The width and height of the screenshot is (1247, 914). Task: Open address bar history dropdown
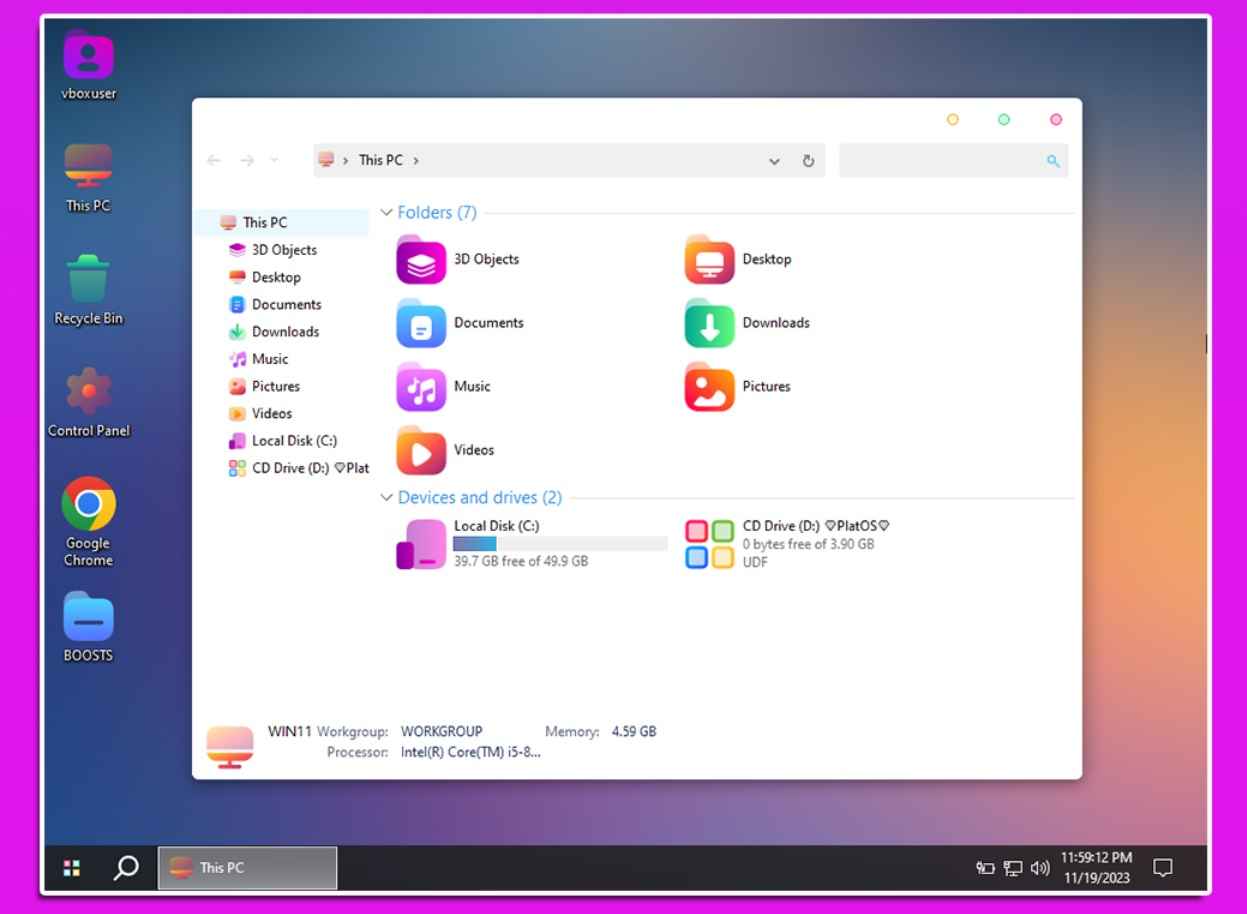[x=774, y=161]
